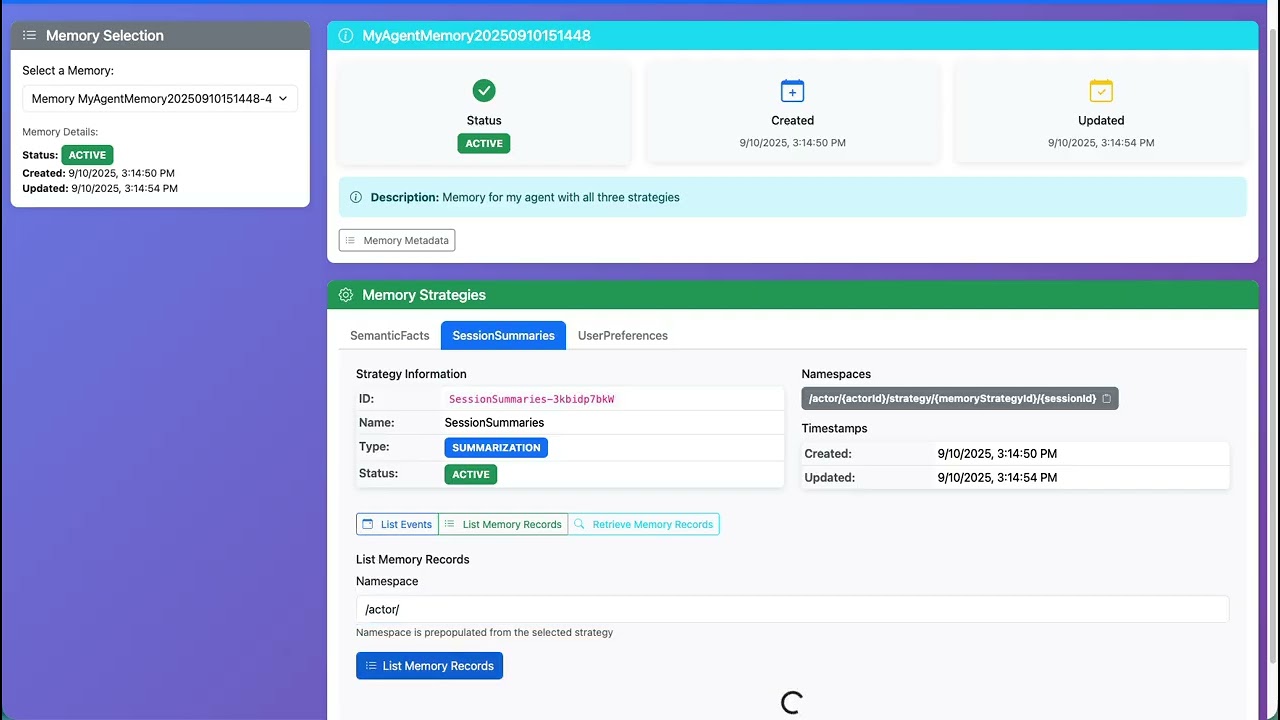
Task: Show the List Events view
Action: (x=397, y=524)
